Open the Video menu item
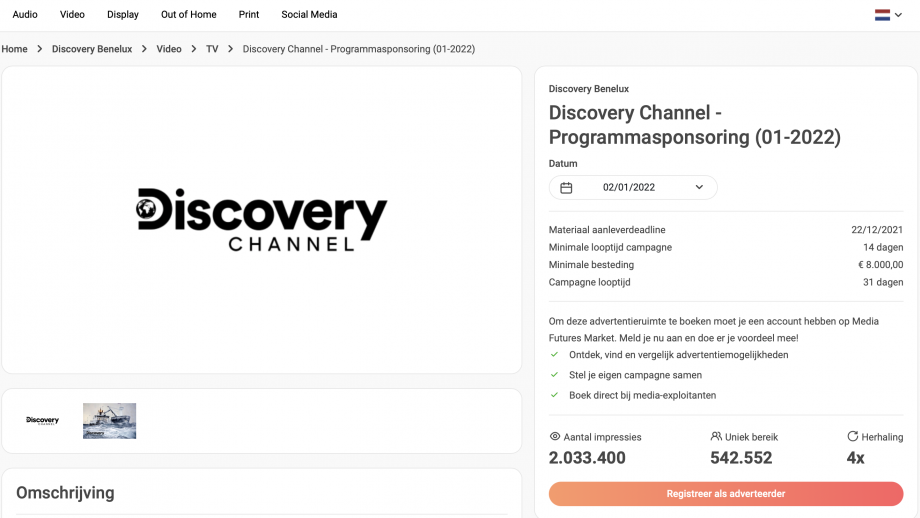The height and width of the screenshot is (518, 920). coord(72,15)
